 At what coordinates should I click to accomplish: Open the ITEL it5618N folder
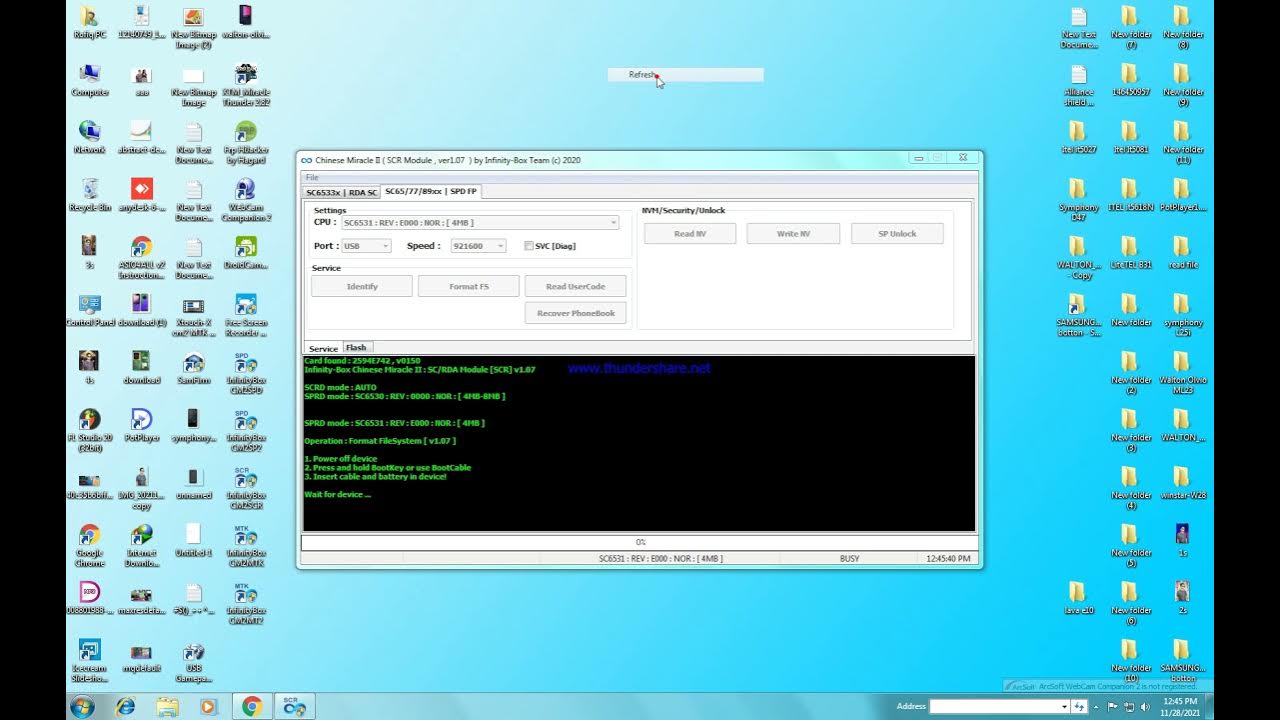(1130, 194)
